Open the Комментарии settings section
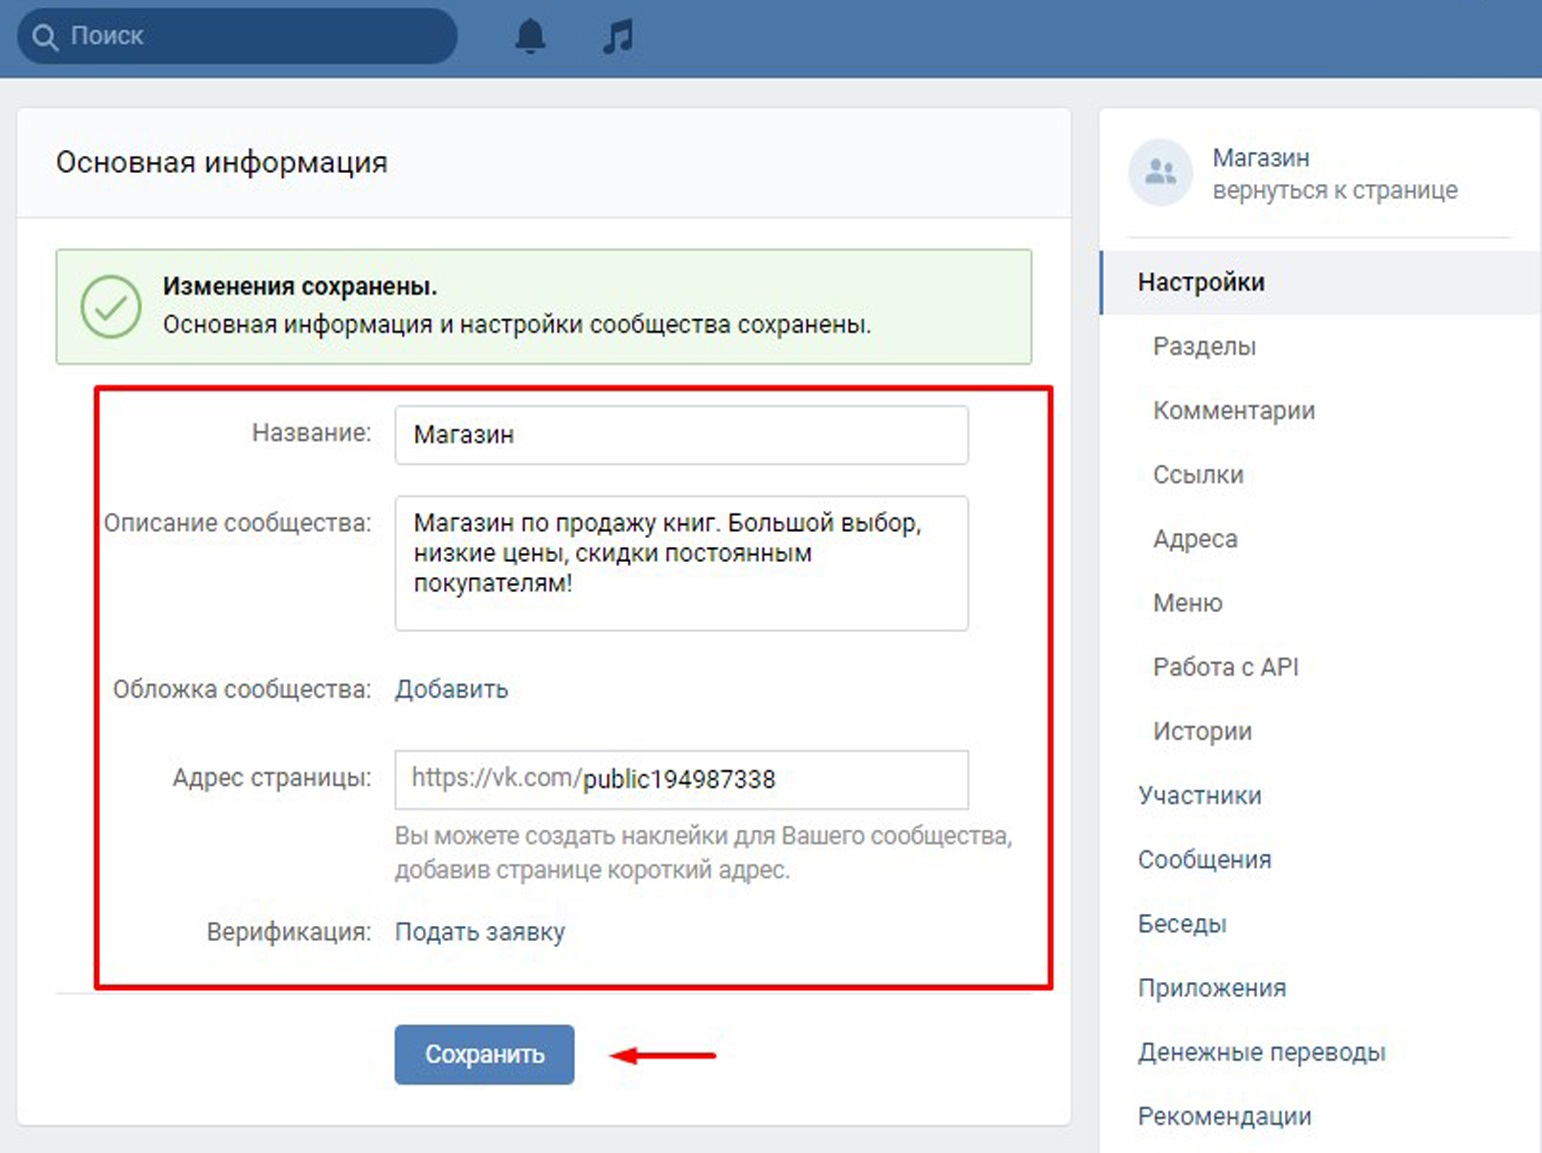 coord(1233,411)
